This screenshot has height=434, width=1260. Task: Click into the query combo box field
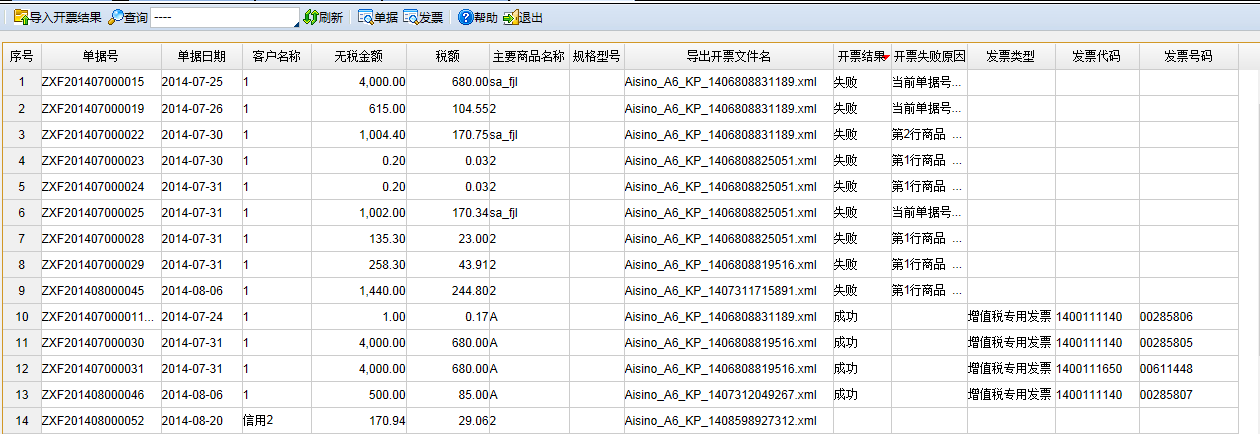point(222,18)
